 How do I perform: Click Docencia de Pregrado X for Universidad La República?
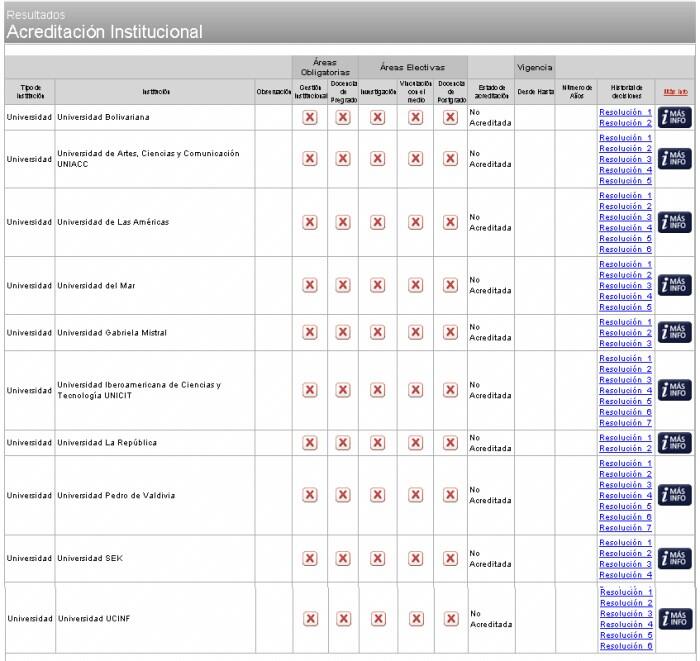[x=343, y=443]
